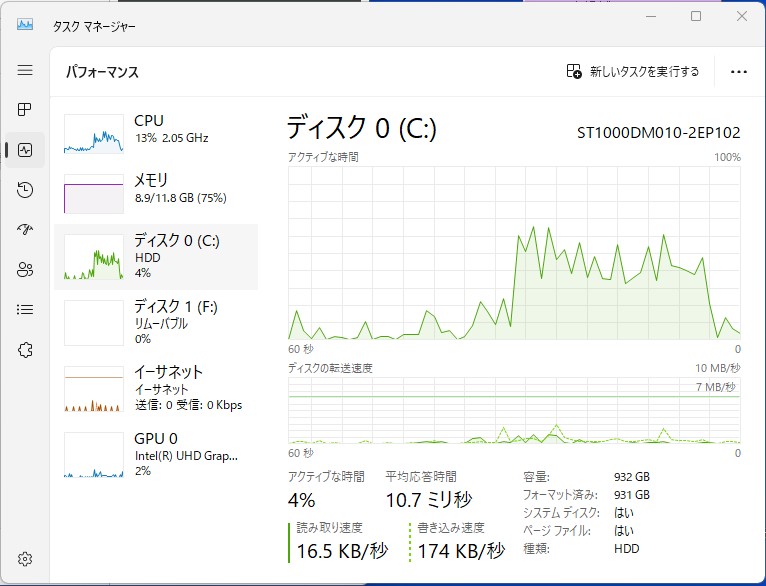Open the hamburger navigation menu
This screenshot has height=586, width=766.
point(25,70)
